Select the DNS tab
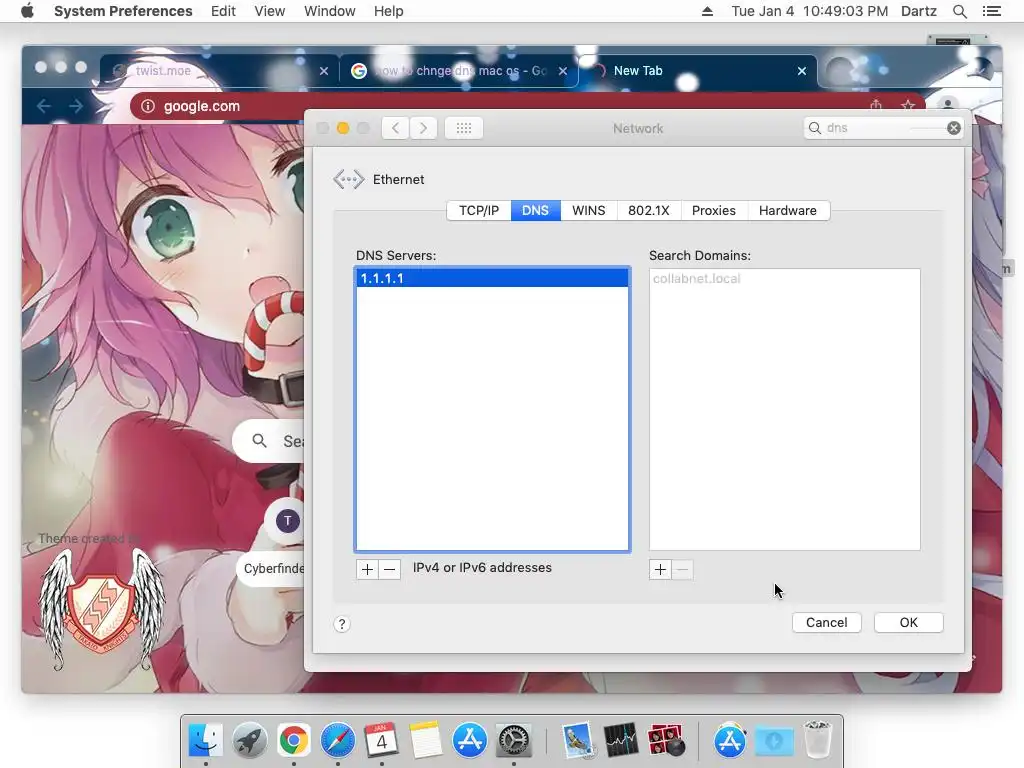This screenshot has width=1024, height=768. click(536, 210)
